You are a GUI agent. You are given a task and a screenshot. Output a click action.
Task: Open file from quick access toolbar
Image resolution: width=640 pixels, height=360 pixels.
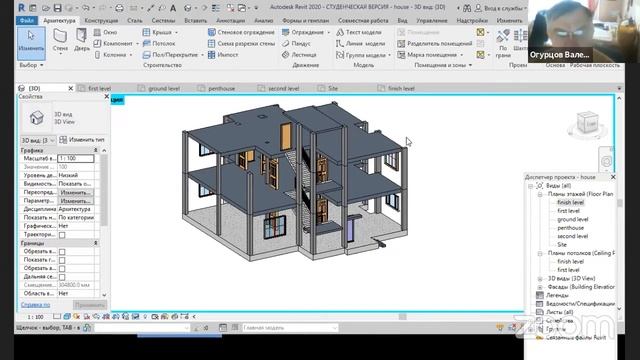[x=46, y=8]
